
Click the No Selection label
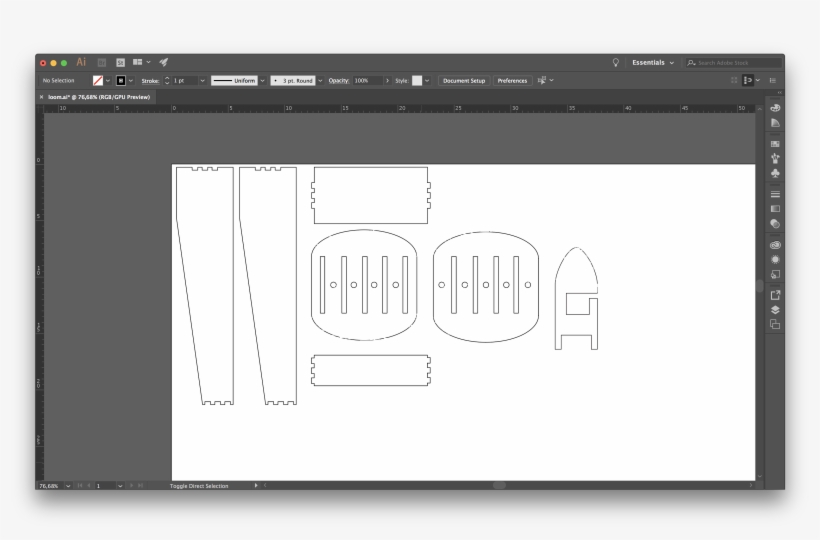pos(59,81)
